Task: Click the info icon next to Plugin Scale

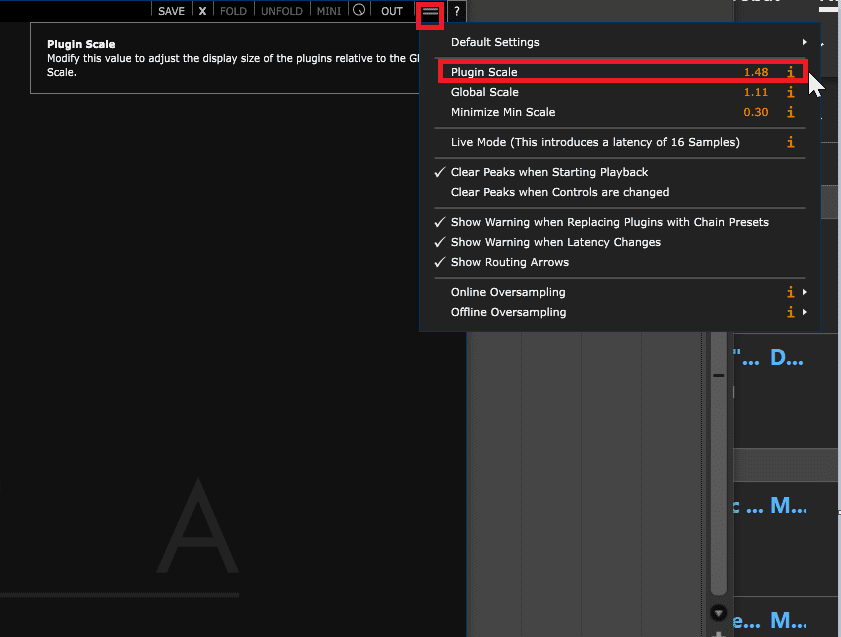Action: (790, 71)
